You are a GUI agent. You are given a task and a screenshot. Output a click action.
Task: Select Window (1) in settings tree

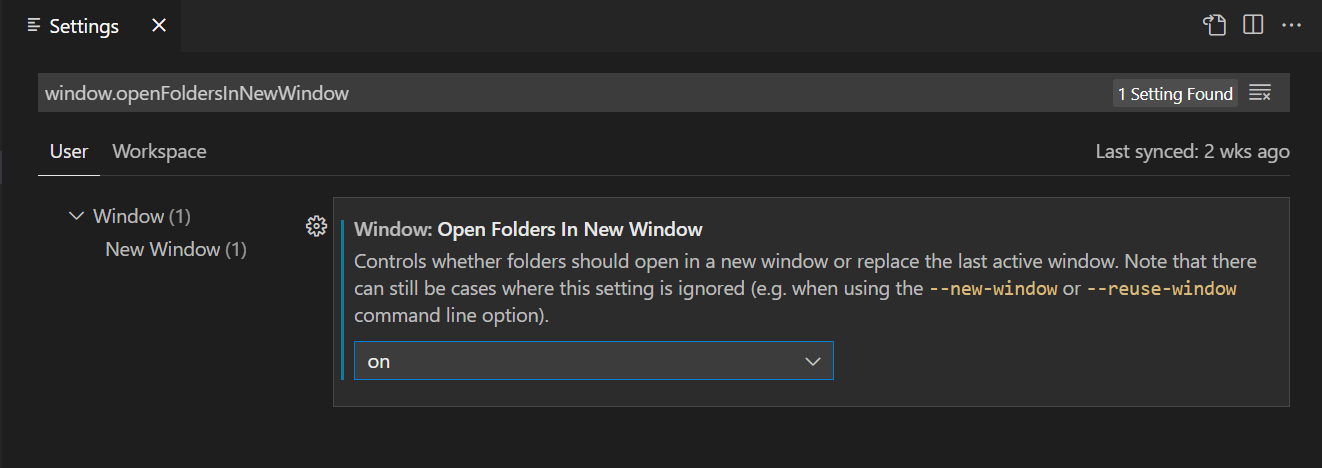pos(142,216)
